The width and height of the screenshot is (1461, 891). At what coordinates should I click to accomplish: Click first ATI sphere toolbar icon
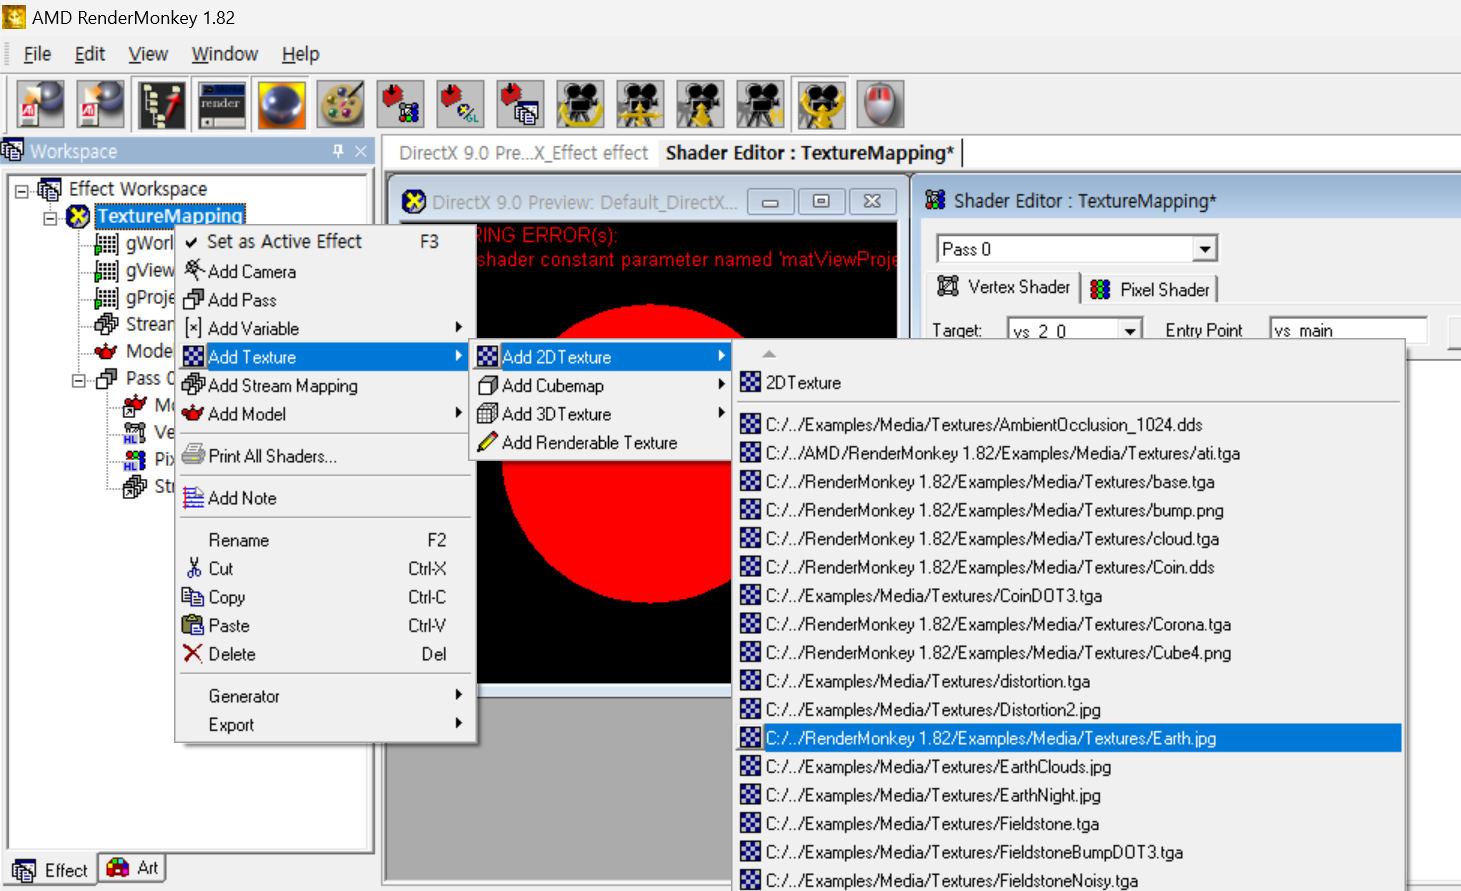(41, 105)
